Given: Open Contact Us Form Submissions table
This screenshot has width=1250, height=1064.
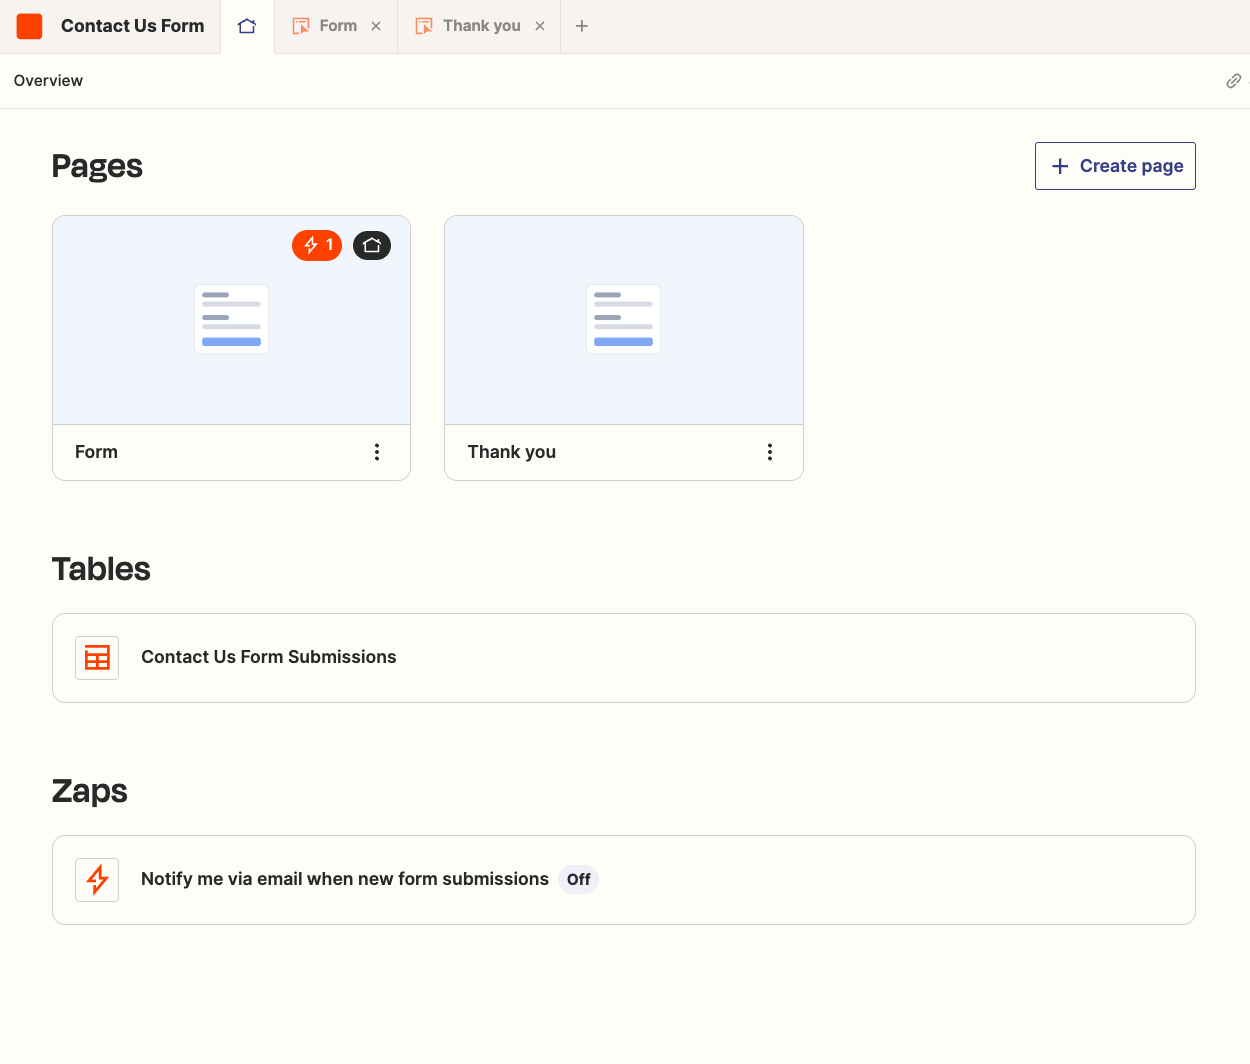Looking at the screenshot, I should 624,658.
